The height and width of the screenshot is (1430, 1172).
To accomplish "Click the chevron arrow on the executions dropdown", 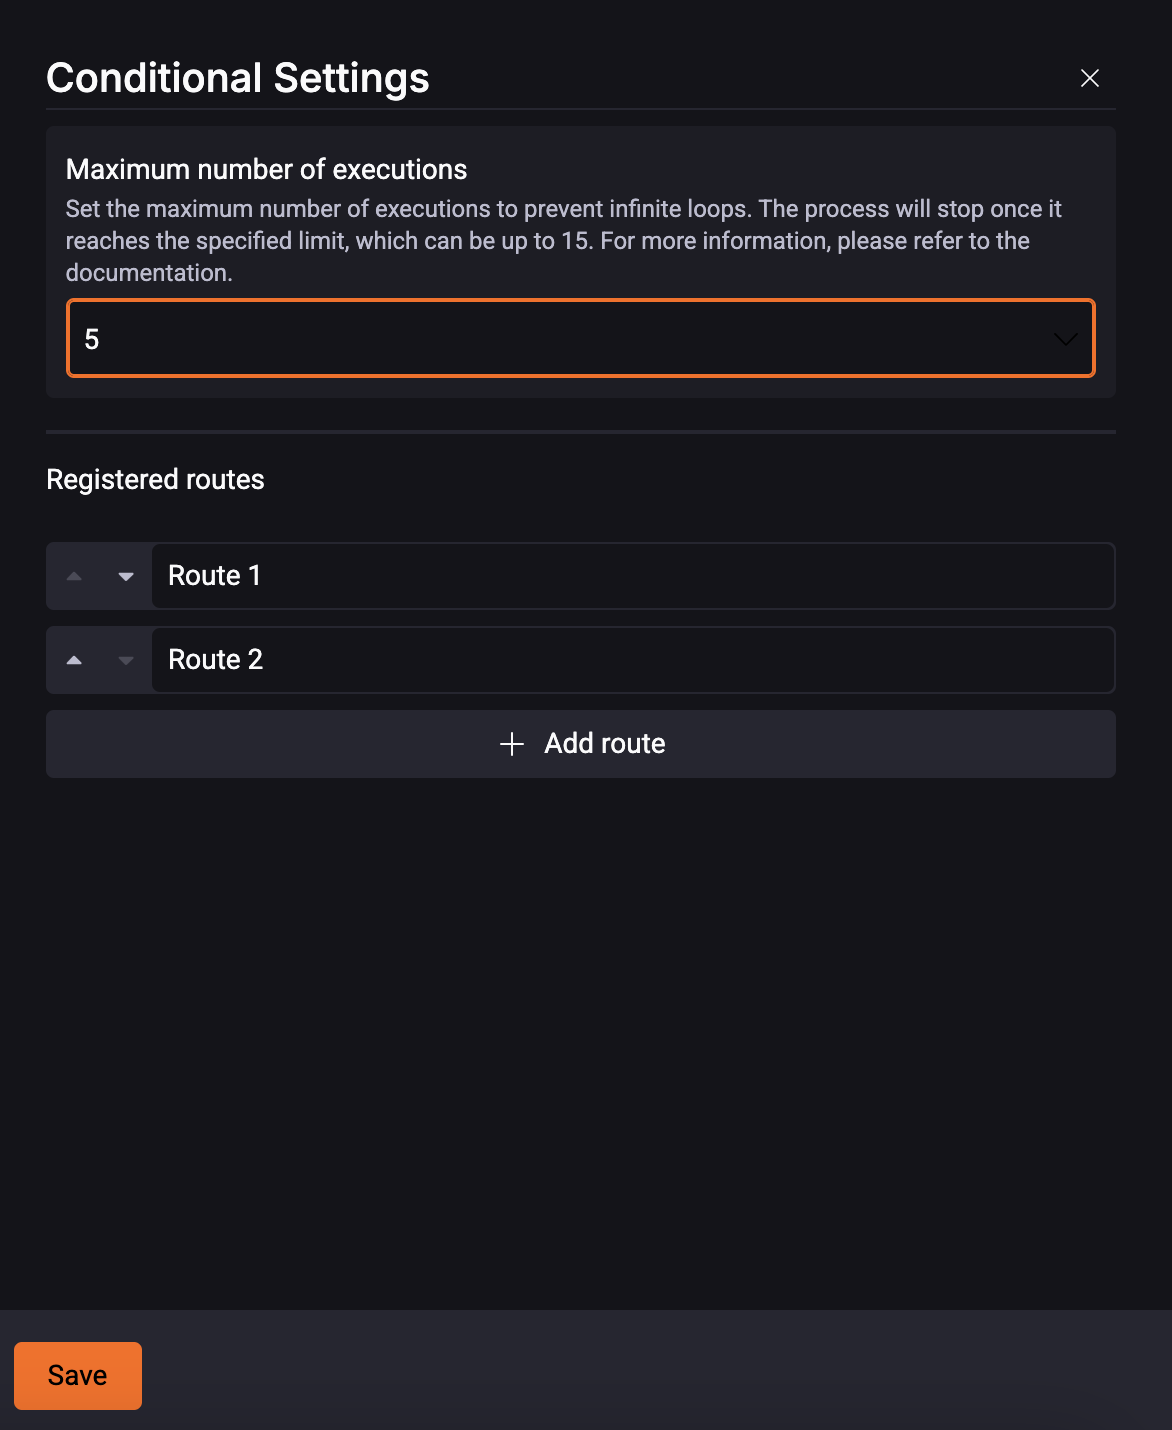I will [x=1065, y=339].
